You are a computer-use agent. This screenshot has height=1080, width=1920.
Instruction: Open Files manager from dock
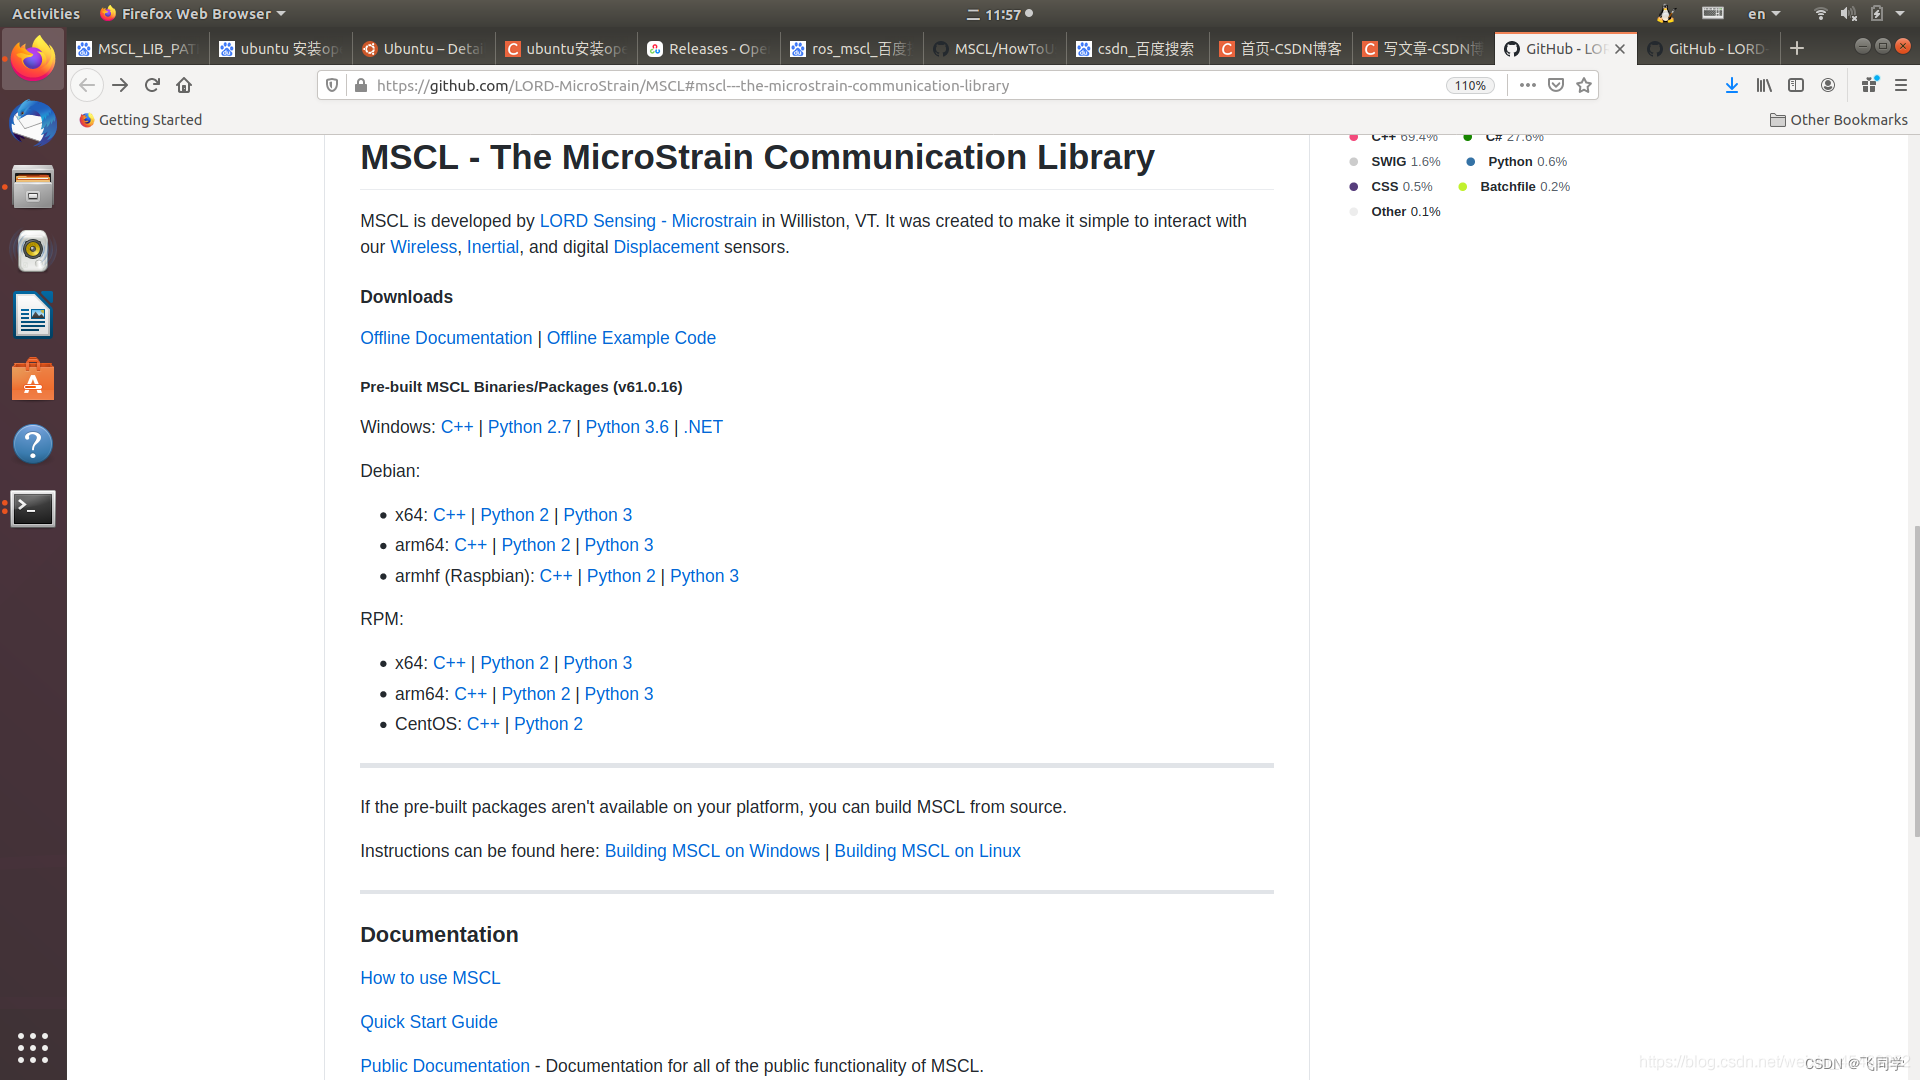(x=33, y=187)
